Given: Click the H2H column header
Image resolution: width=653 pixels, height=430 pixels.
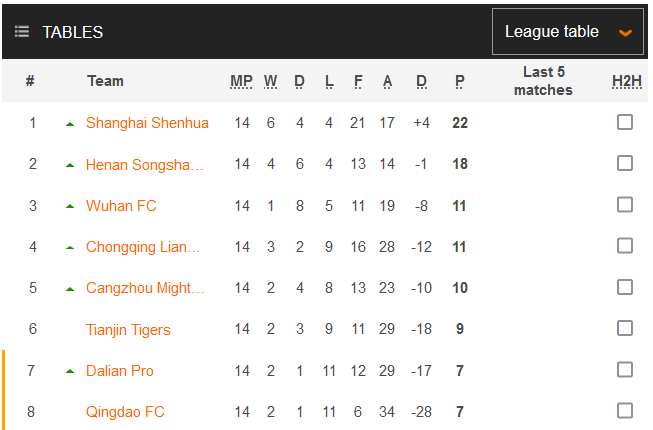Looking at the screenshot, I should [x=625, y=81].
